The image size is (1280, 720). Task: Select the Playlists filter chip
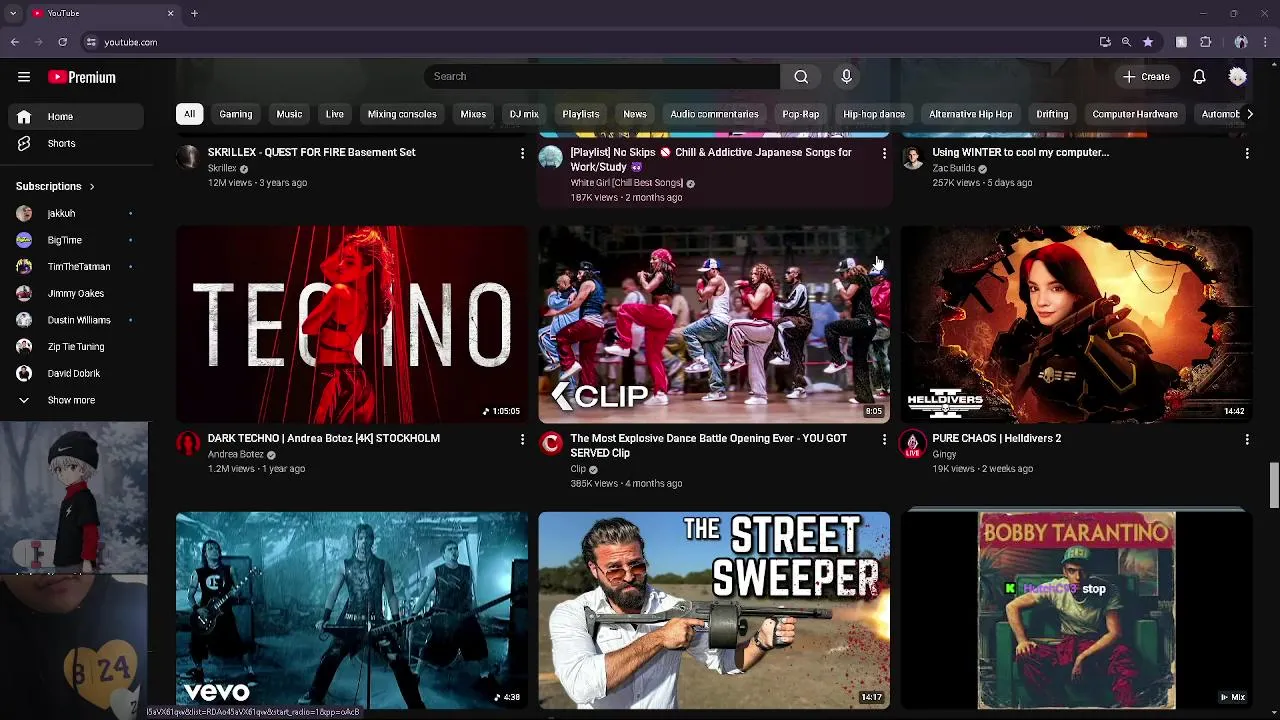pos(581,114)
